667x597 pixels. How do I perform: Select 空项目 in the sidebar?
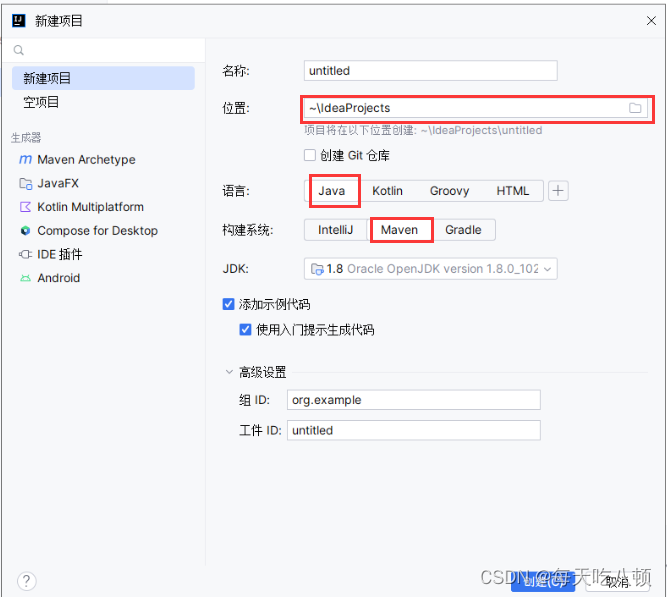tap(103, 102)
